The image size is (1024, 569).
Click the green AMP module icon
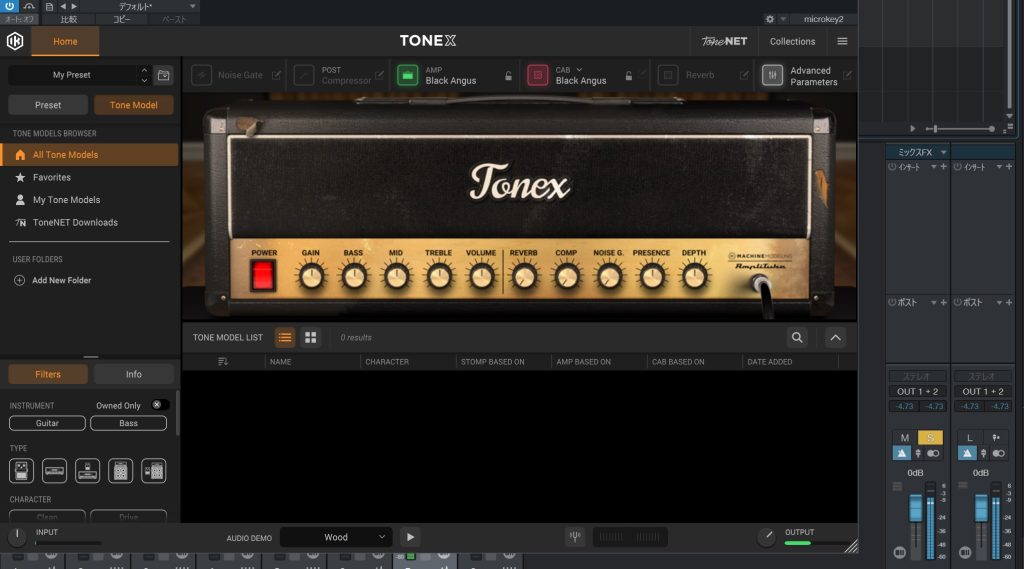click(x=407, y=75)
